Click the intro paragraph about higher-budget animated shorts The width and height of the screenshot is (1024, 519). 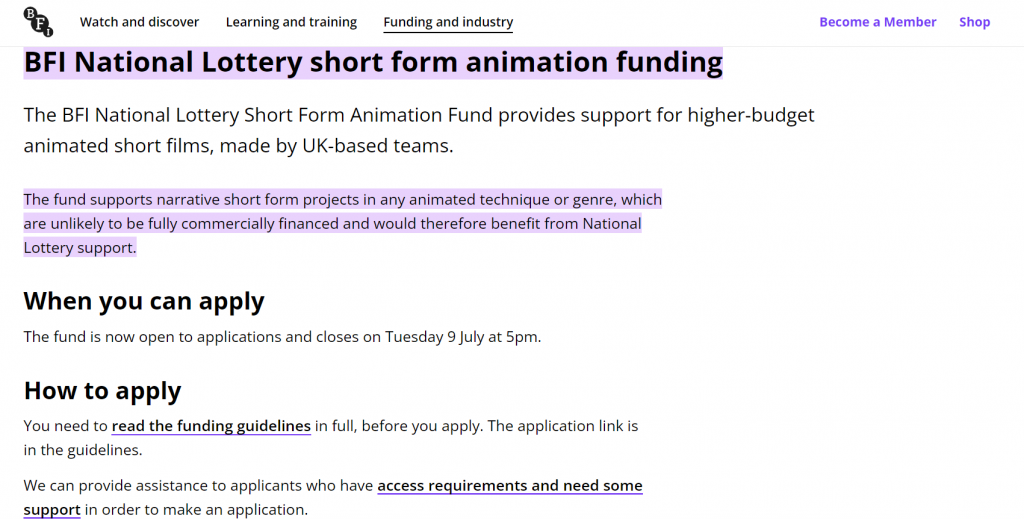pos(419,130)
